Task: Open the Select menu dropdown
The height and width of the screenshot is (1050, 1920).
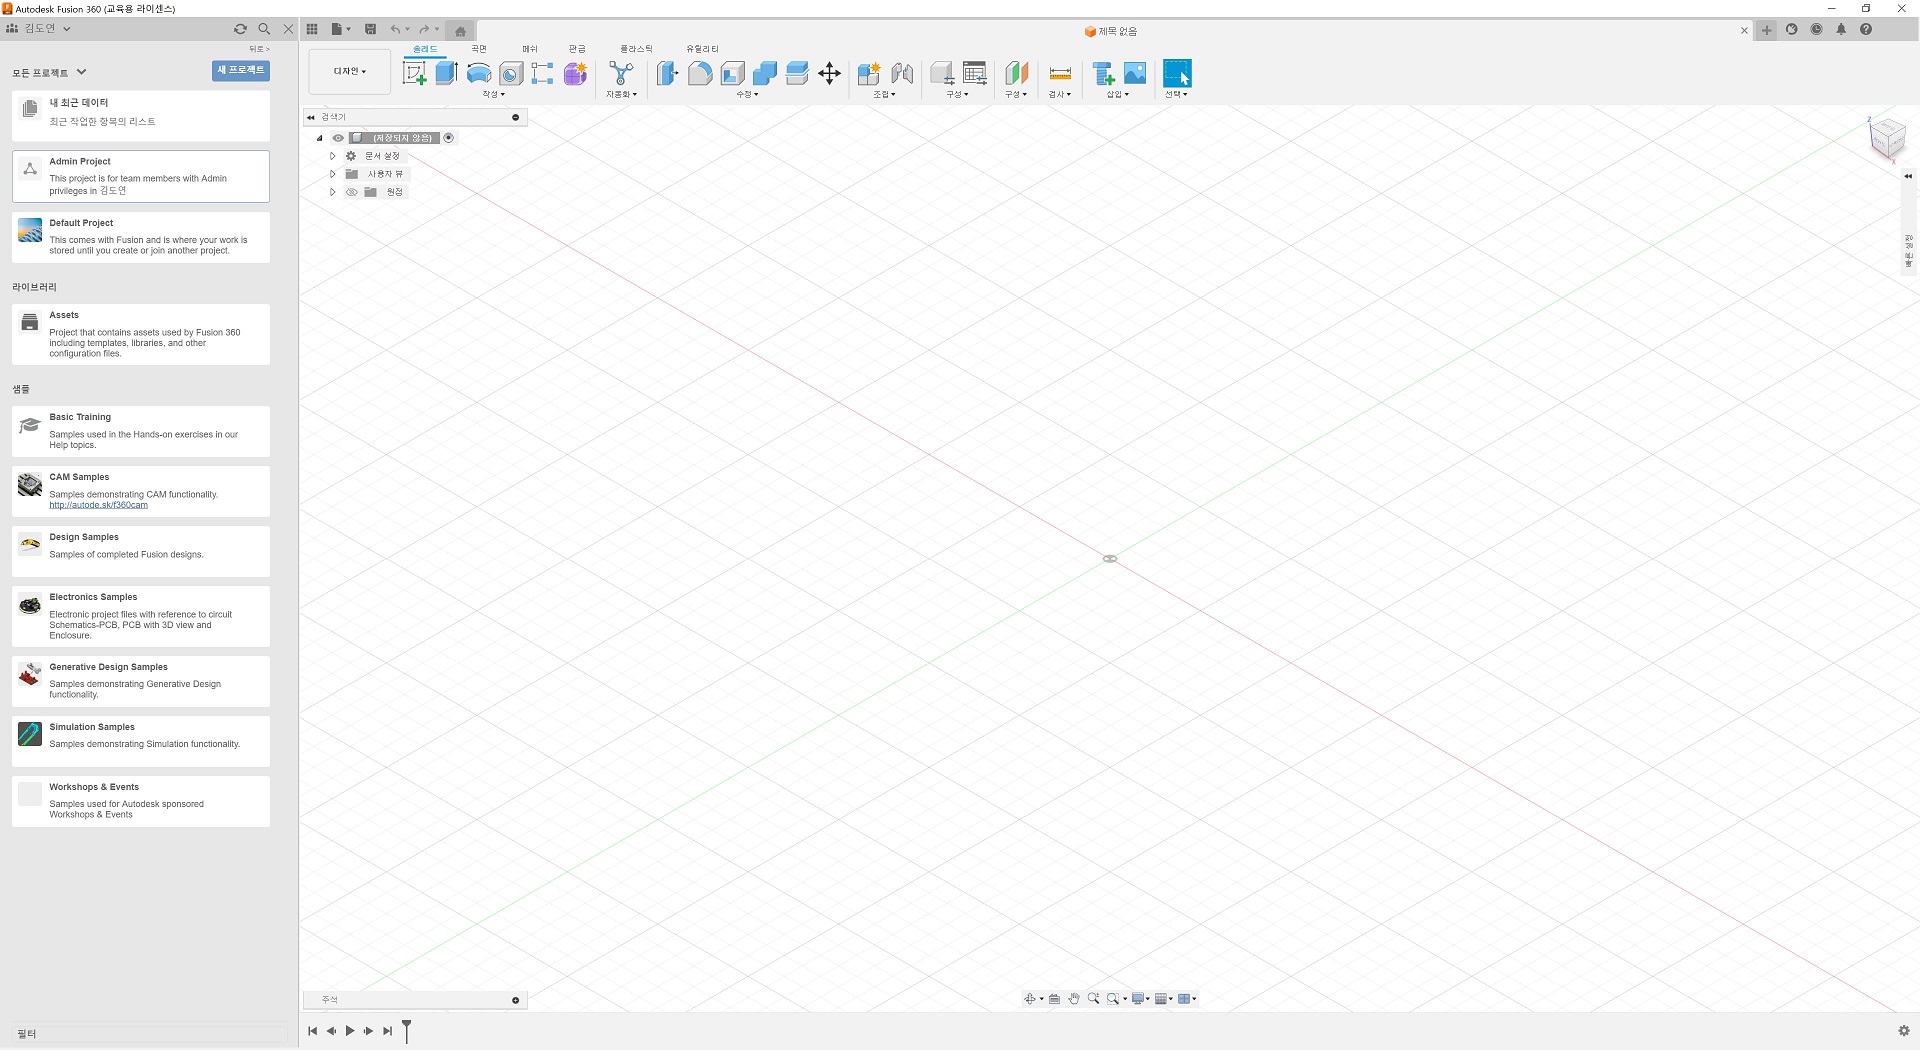Action: pos(1176,94)
